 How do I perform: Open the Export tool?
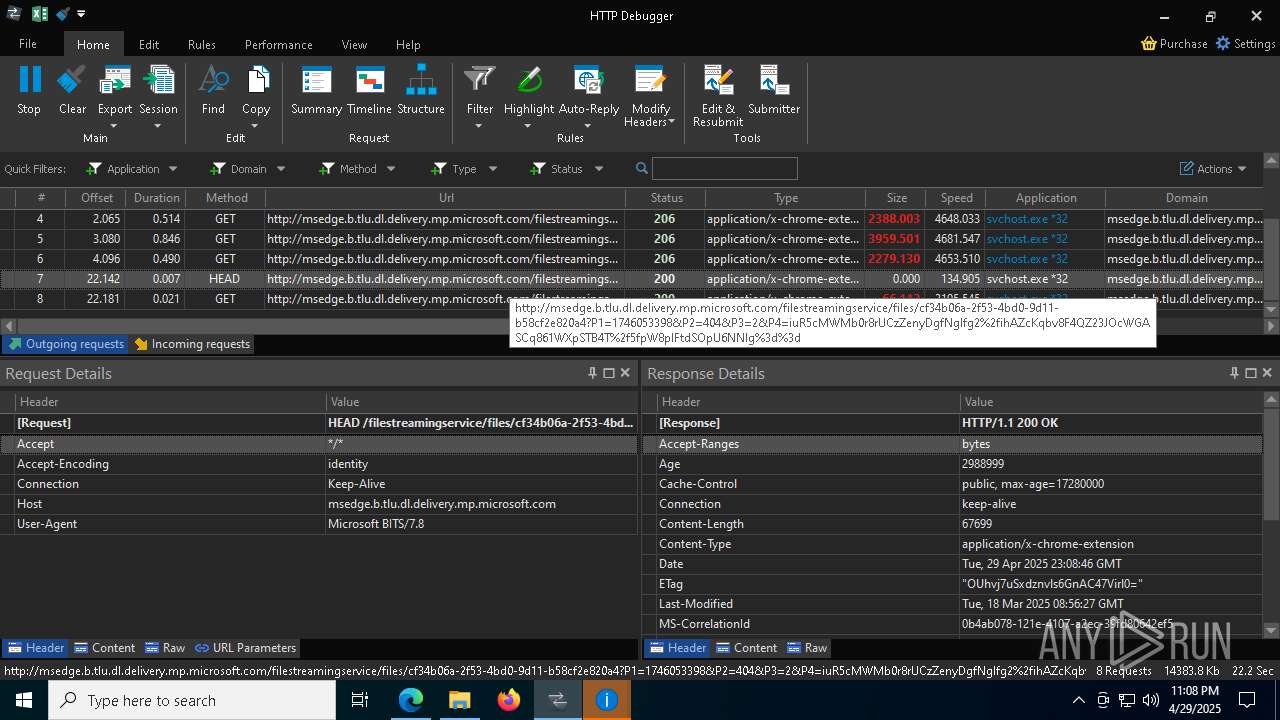115,90
